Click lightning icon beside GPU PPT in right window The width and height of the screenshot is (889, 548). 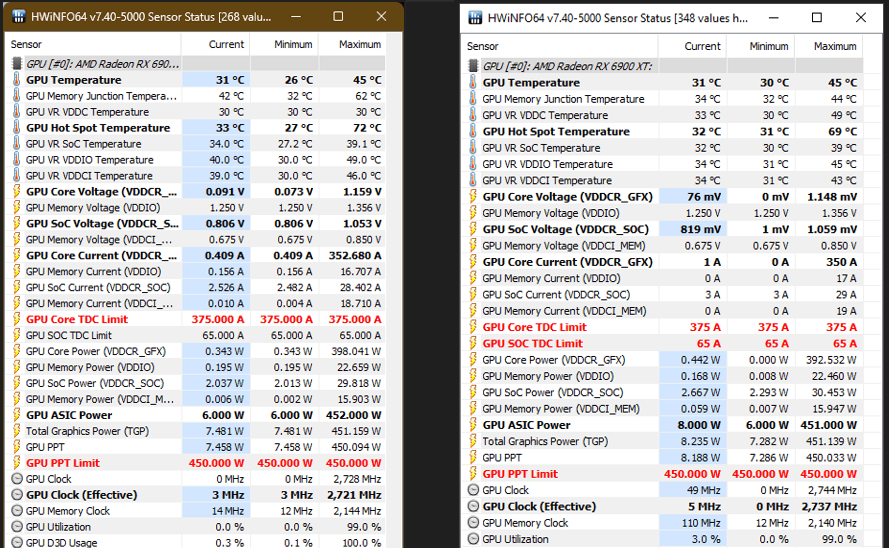click(x=473, y=457)
